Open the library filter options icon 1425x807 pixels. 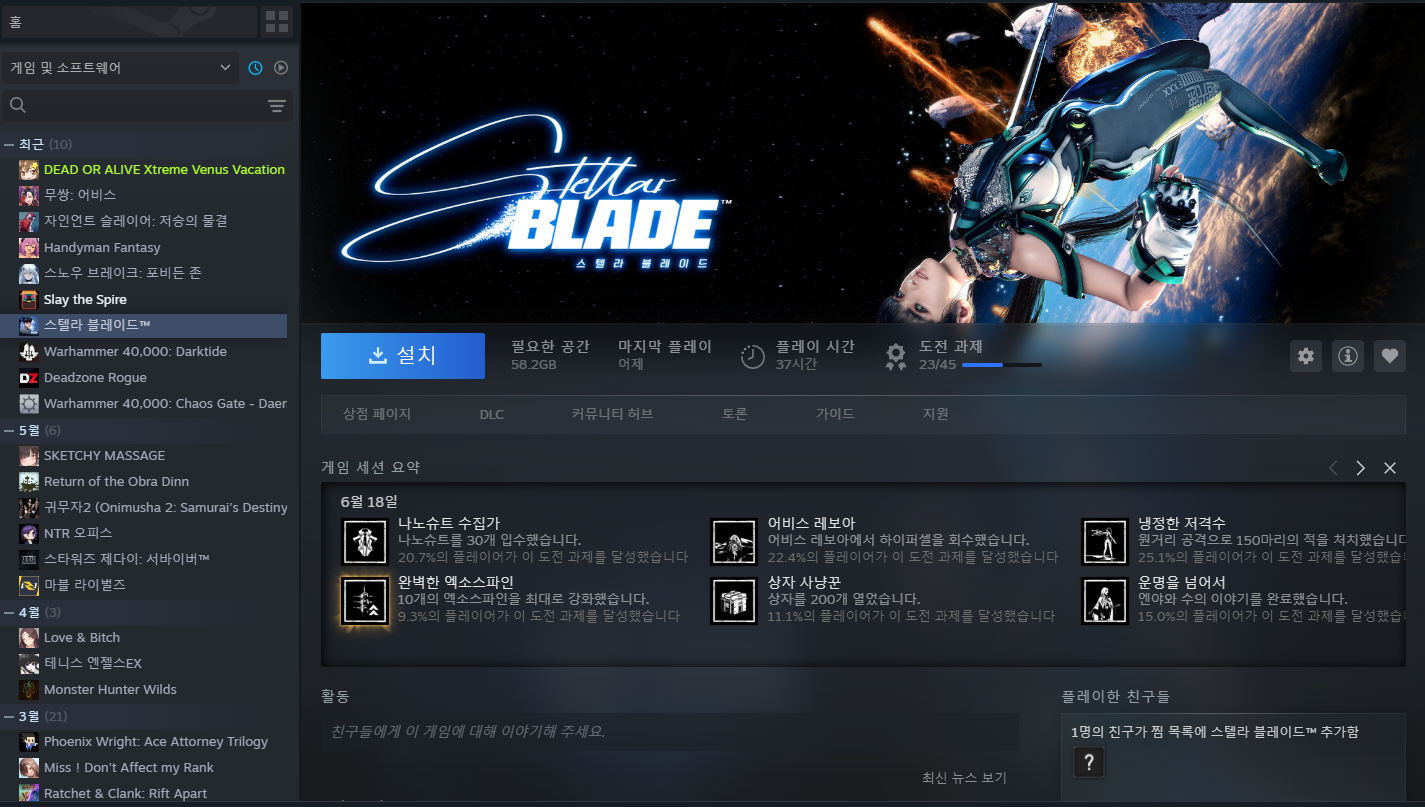(277, 106)
